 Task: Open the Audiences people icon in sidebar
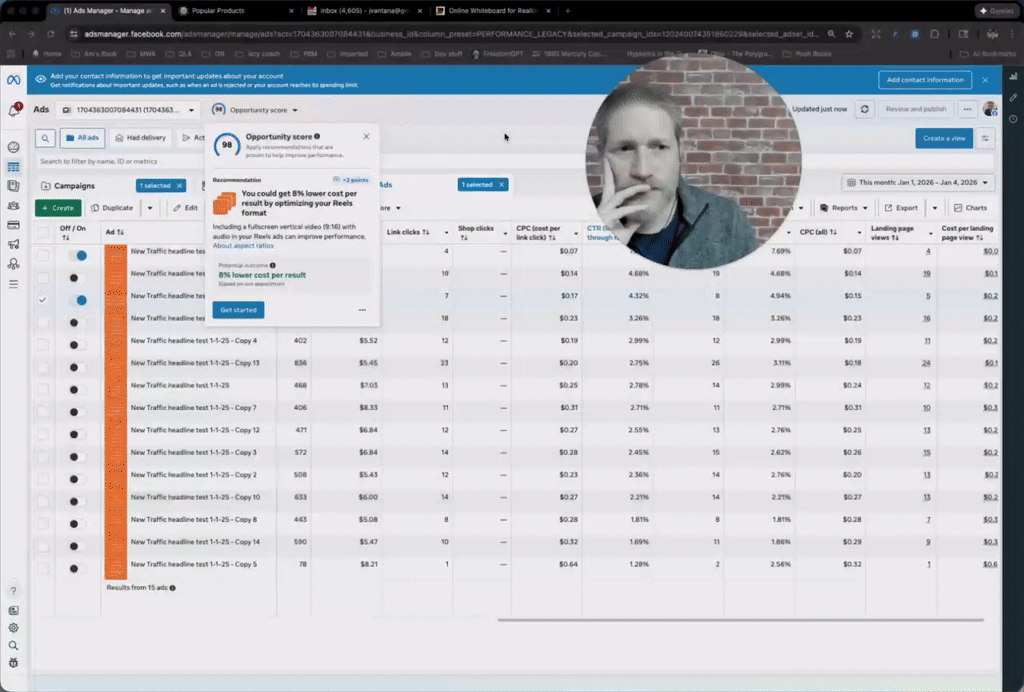13,206
